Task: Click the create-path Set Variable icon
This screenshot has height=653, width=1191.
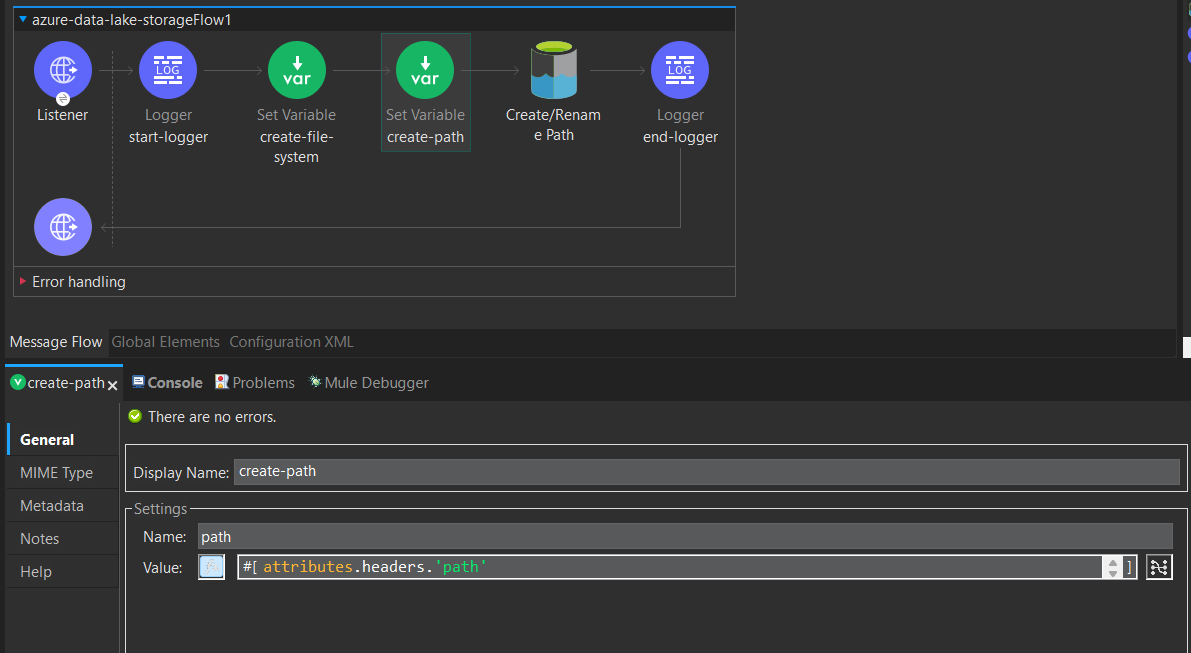Action: (425, 70)
